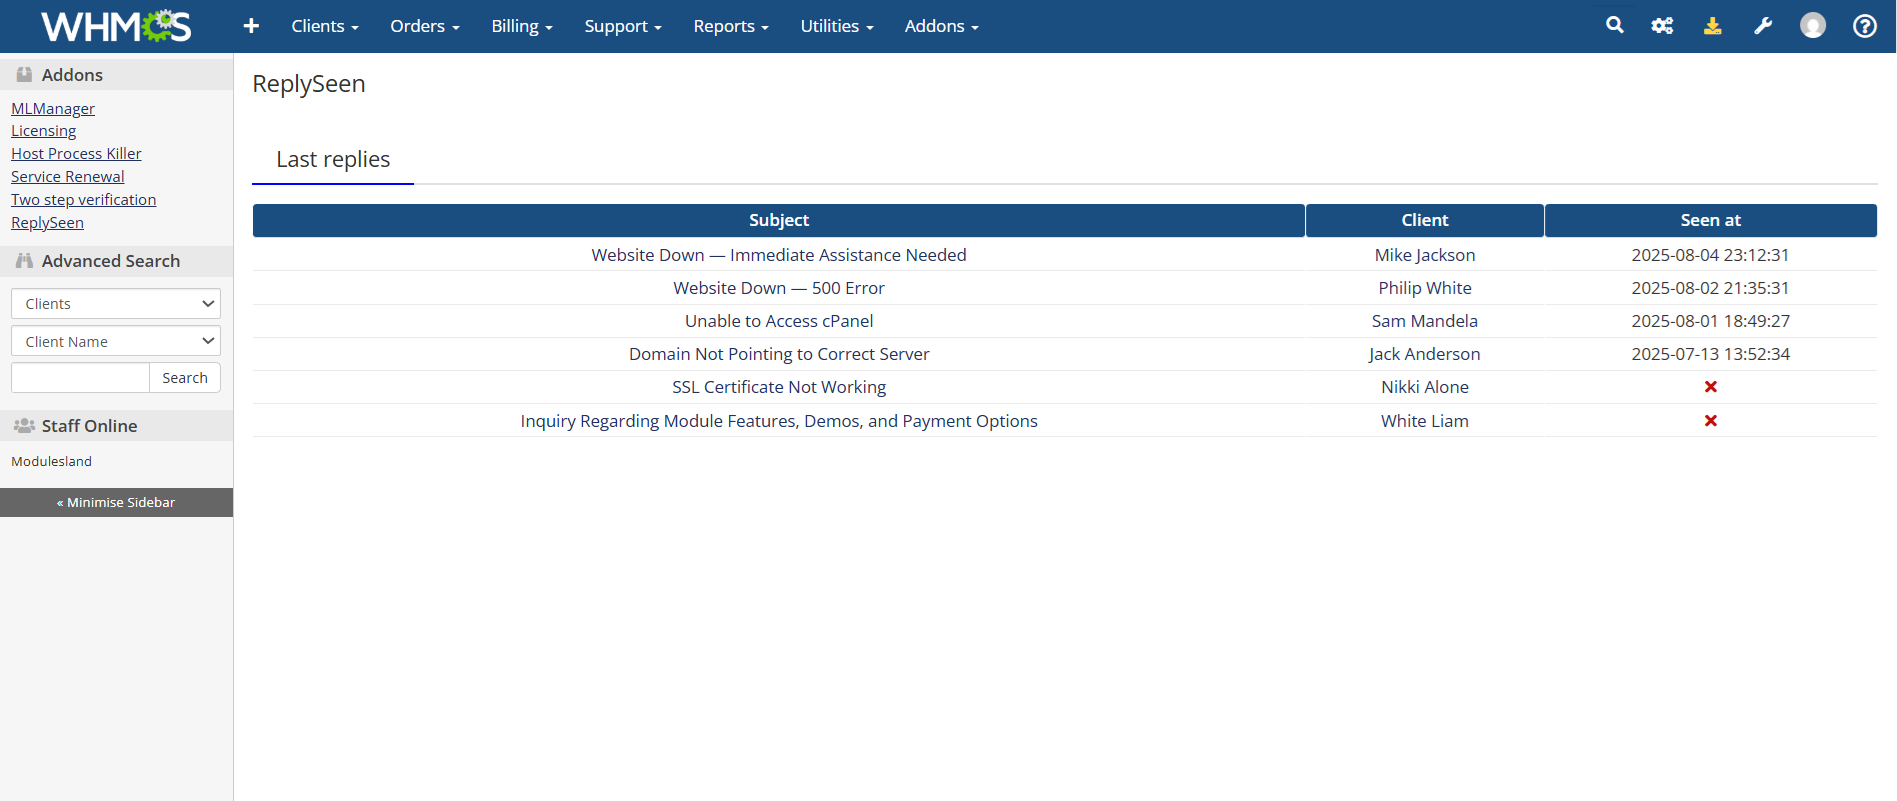The height and width of the screenshot is (801, 1897).
Task: Click client White Liam
Action: coord(1425,421)
